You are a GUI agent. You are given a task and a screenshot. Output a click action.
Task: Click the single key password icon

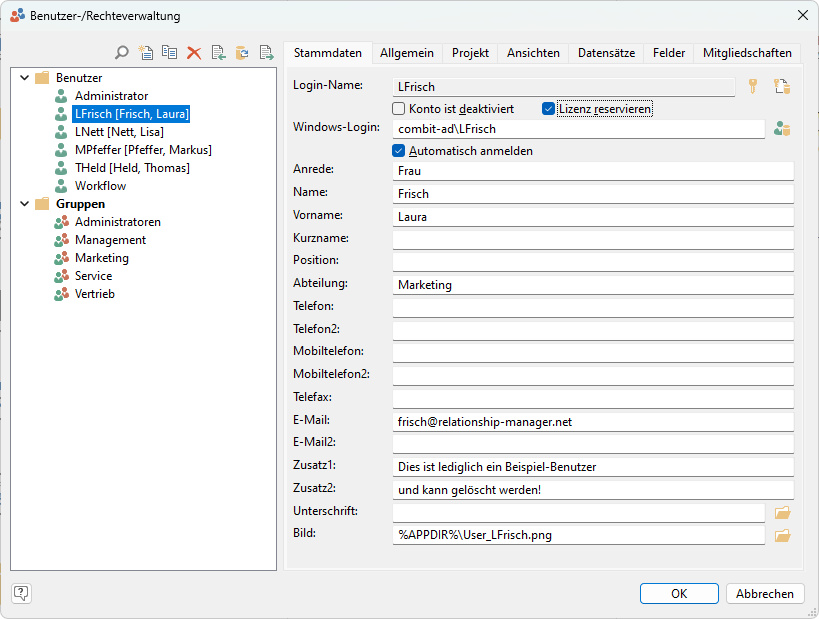pyautogui.click(x=754, y=87)
